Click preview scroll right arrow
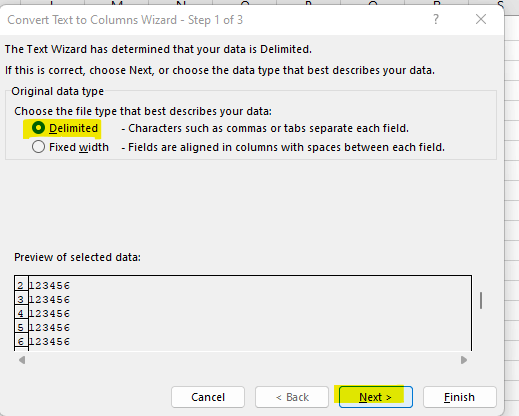This screenshot has width=519, height=416. pyautogui.click(x=464, y=360)
